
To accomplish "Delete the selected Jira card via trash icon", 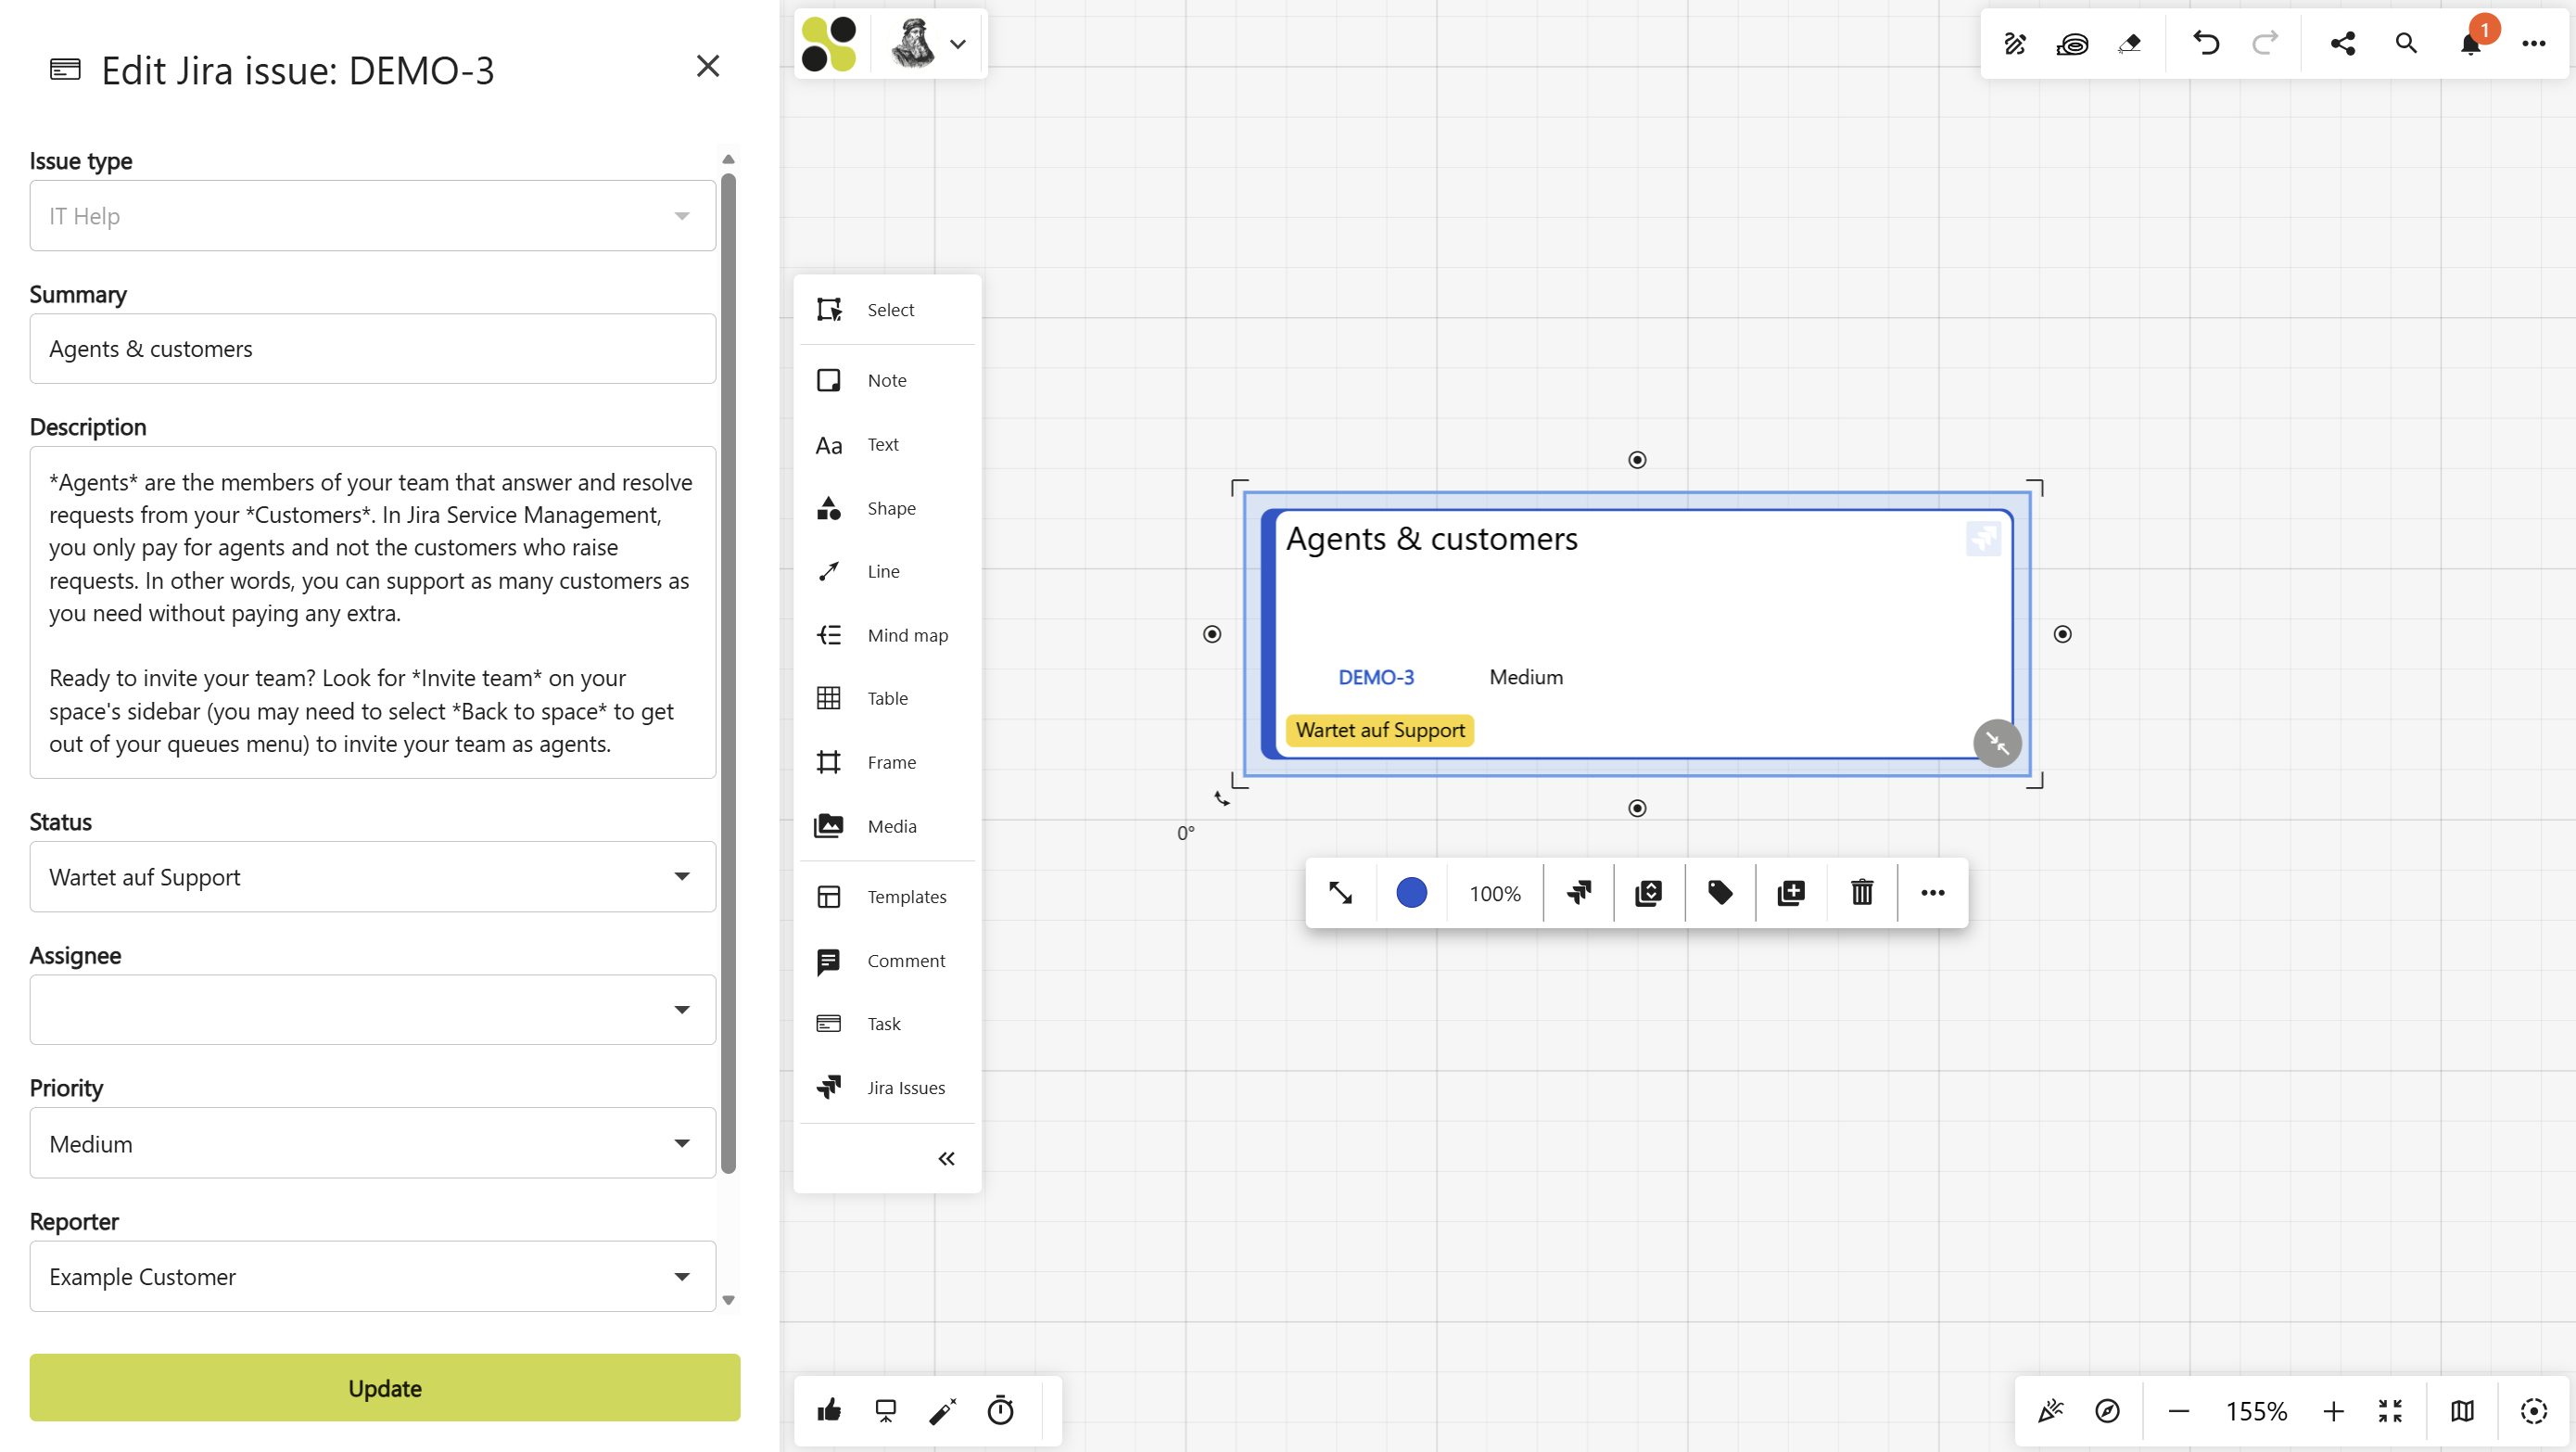I will tap(1860, 892).
